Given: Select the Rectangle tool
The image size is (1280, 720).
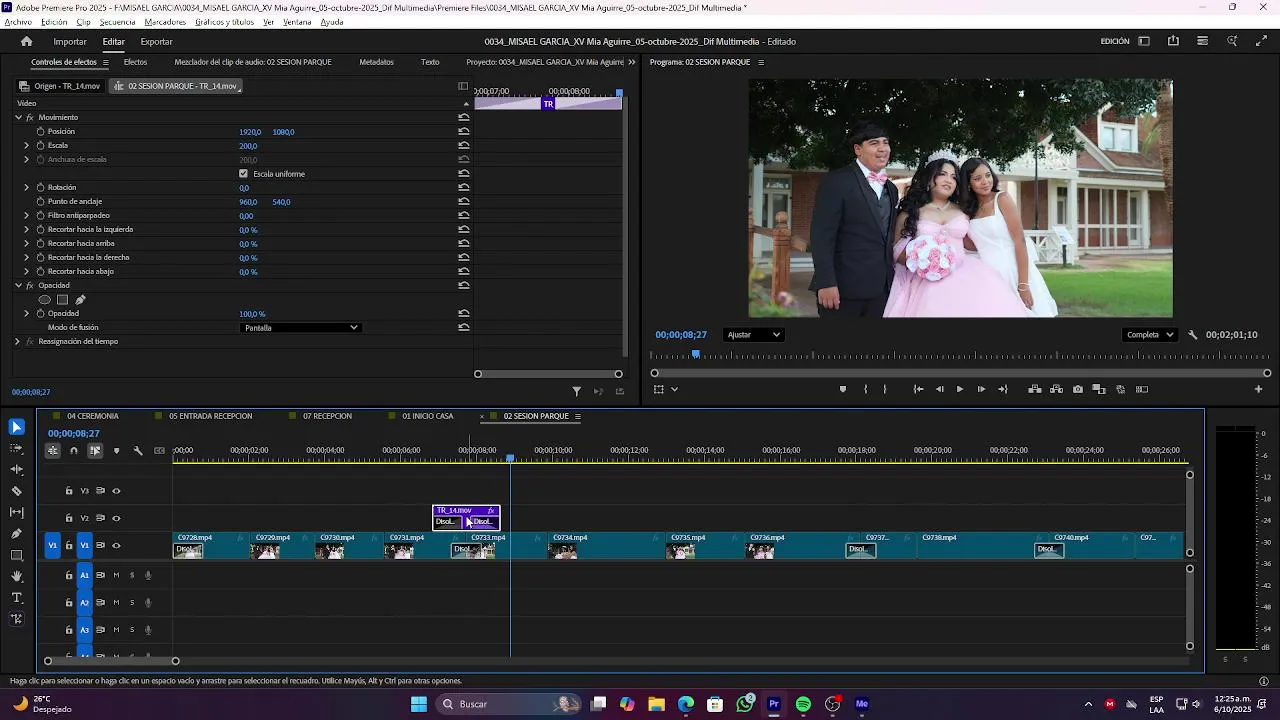Looking at the screenshot, I should [16, 555].
